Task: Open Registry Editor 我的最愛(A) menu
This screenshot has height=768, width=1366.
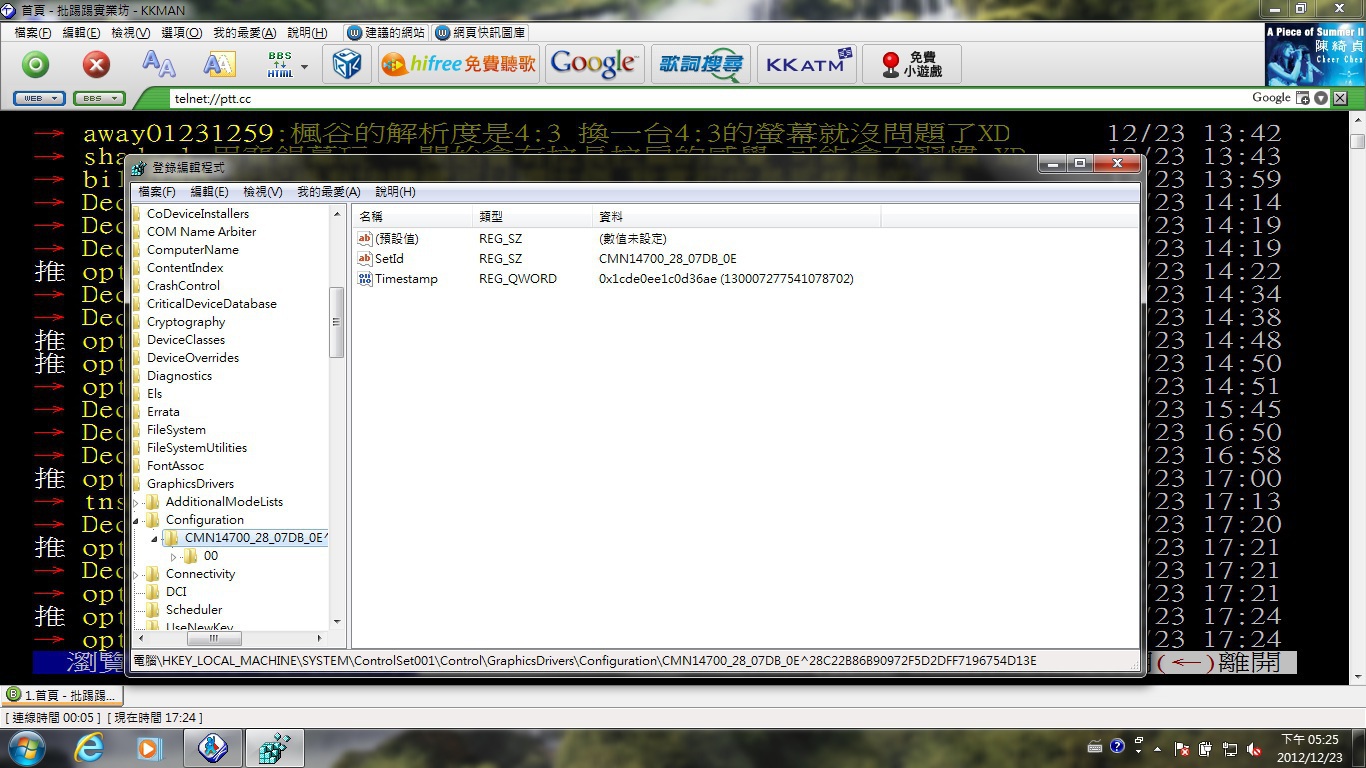Action: (x=329, y=192)
